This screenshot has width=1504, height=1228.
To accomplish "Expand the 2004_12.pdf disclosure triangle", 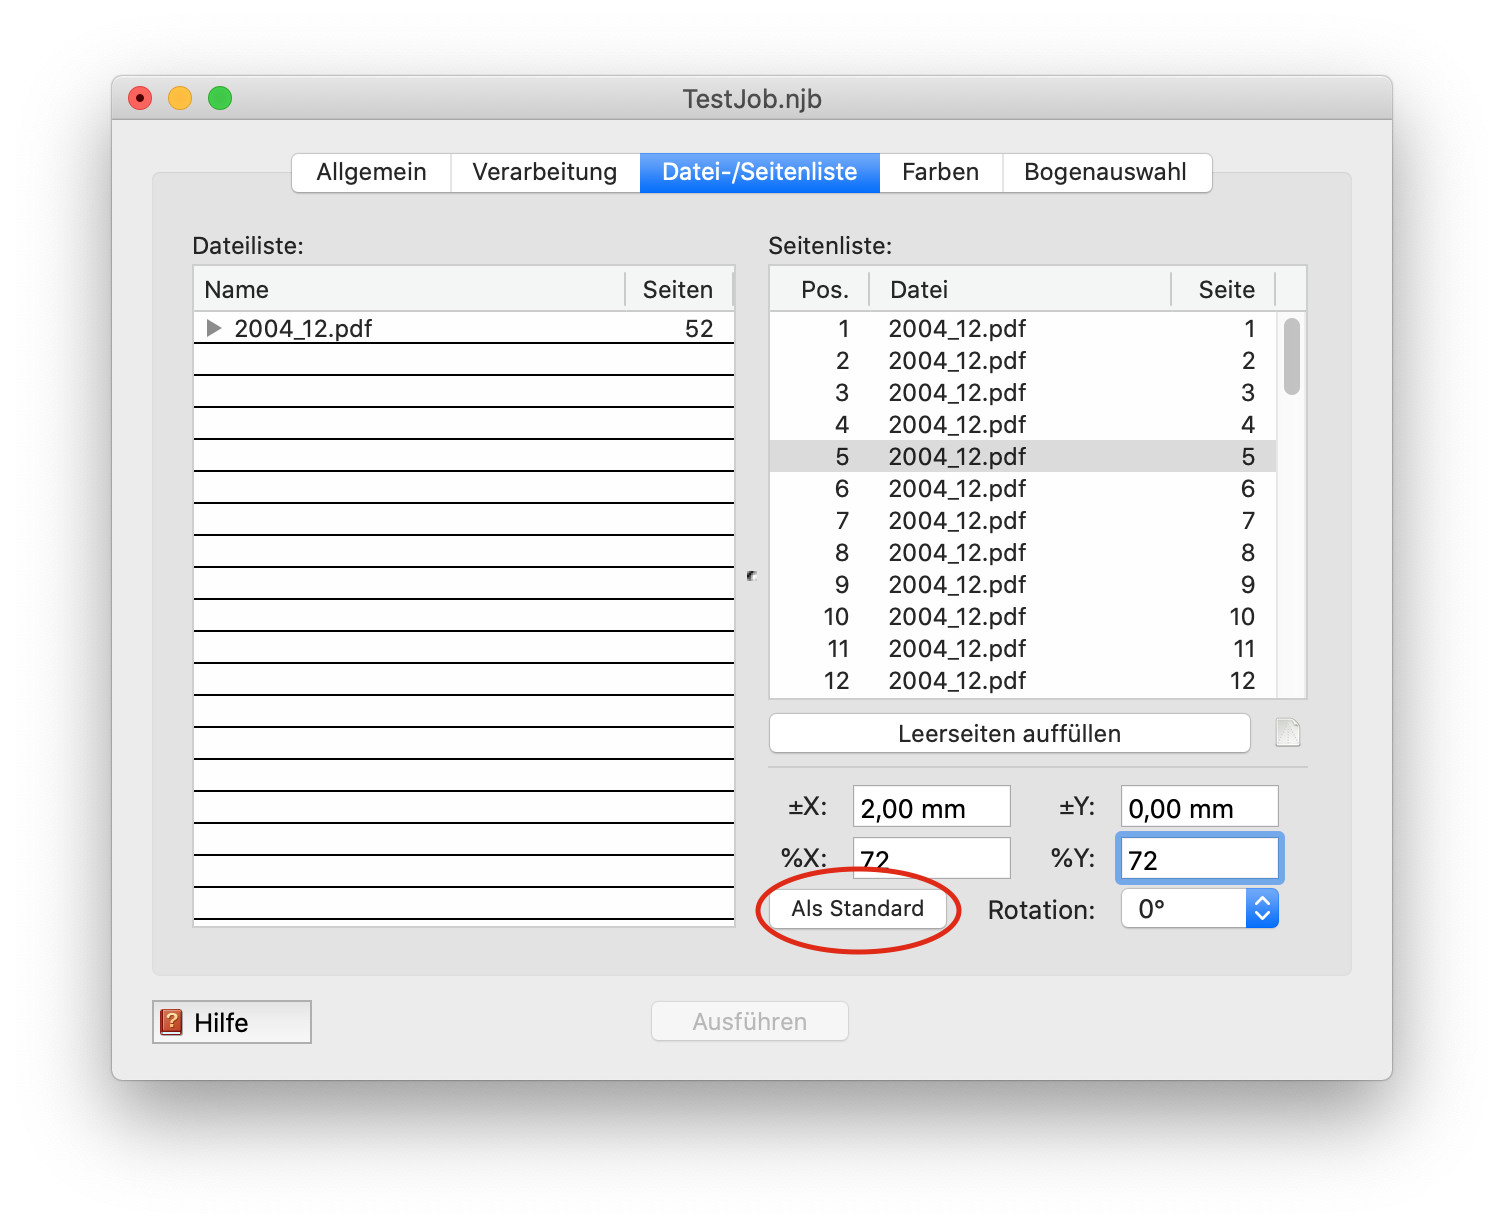I will [213, 328].
